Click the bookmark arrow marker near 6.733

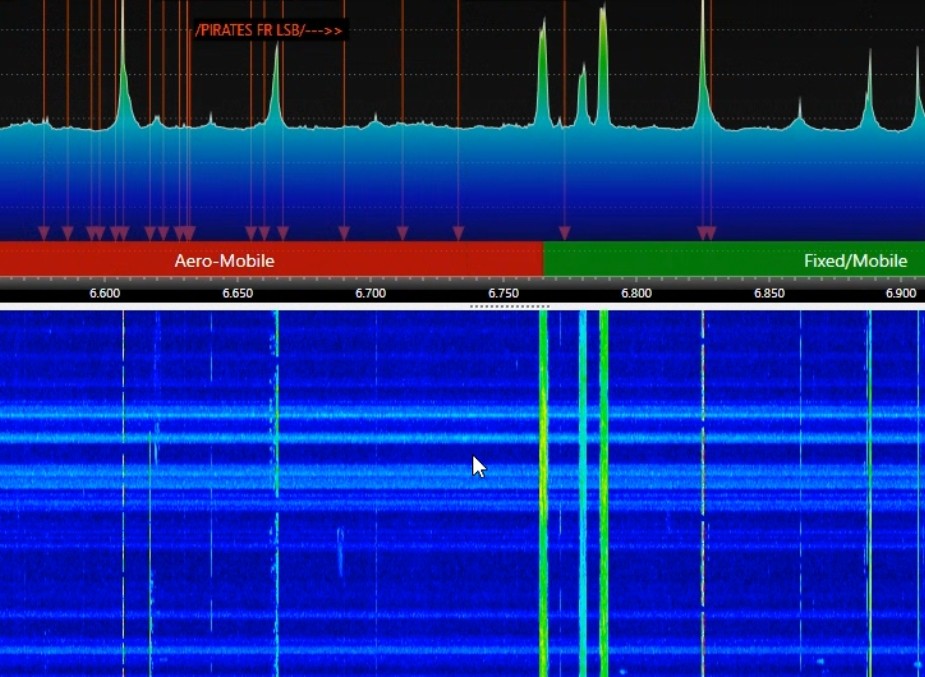(458, 234)
